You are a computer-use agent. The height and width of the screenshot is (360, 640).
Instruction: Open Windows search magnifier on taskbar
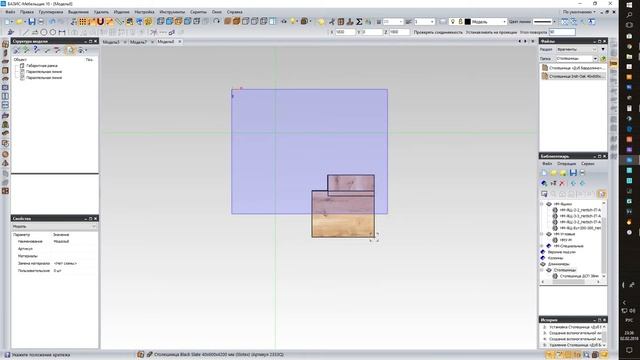coord(629,15)
